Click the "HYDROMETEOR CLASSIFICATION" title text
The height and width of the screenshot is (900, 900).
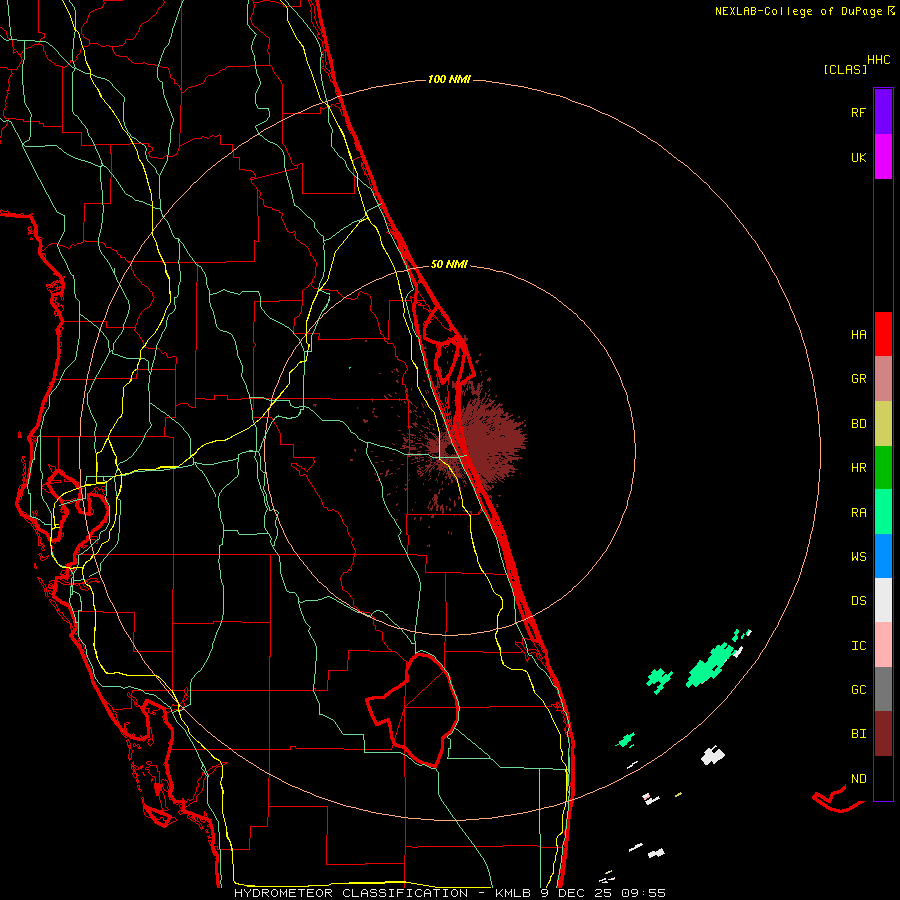[351, 893]
